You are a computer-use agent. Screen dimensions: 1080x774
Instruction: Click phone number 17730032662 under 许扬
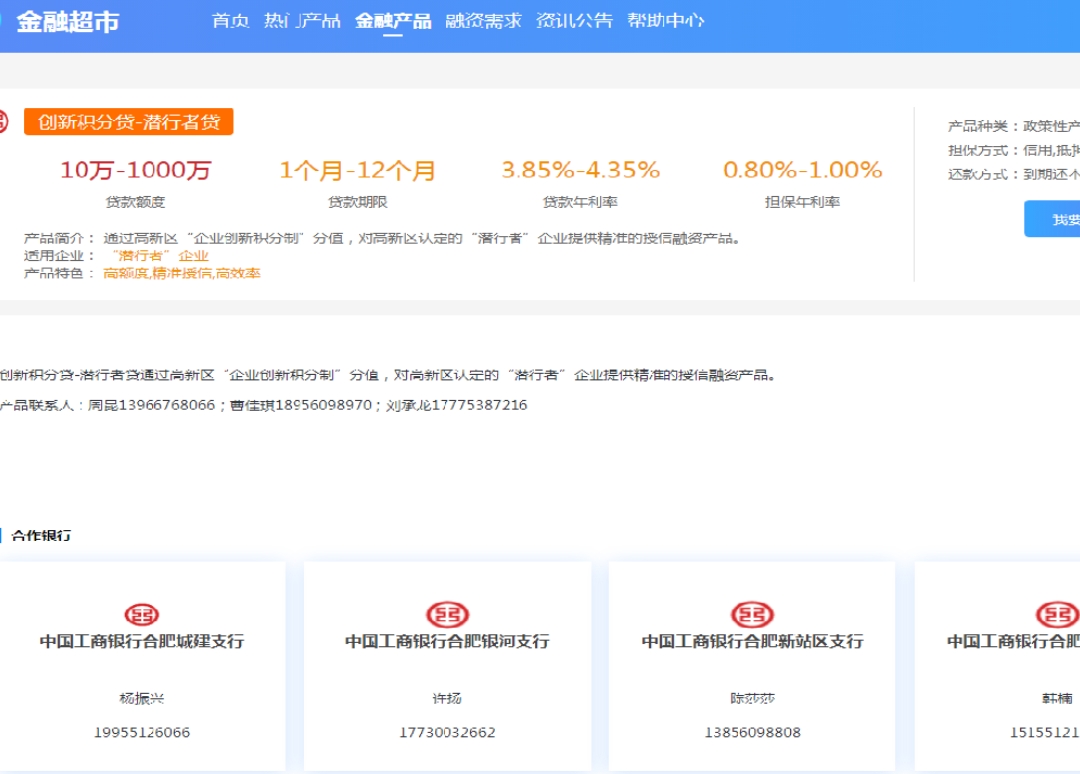[447, 732]
